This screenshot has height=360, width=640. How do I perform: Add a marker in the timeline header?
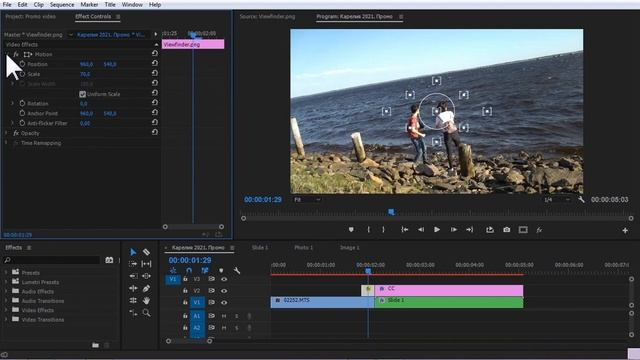[221, 271]
